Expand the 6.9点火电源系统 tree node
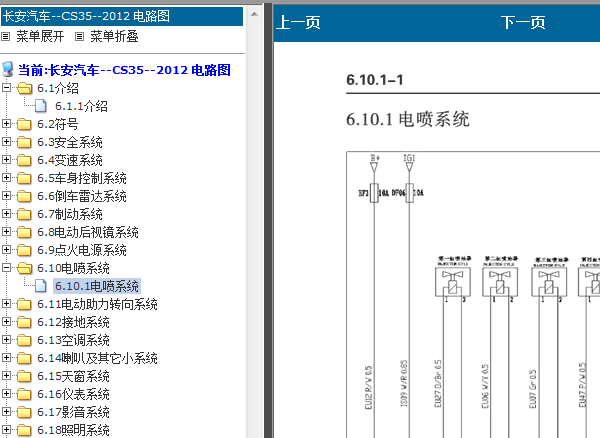 [6, 249]
